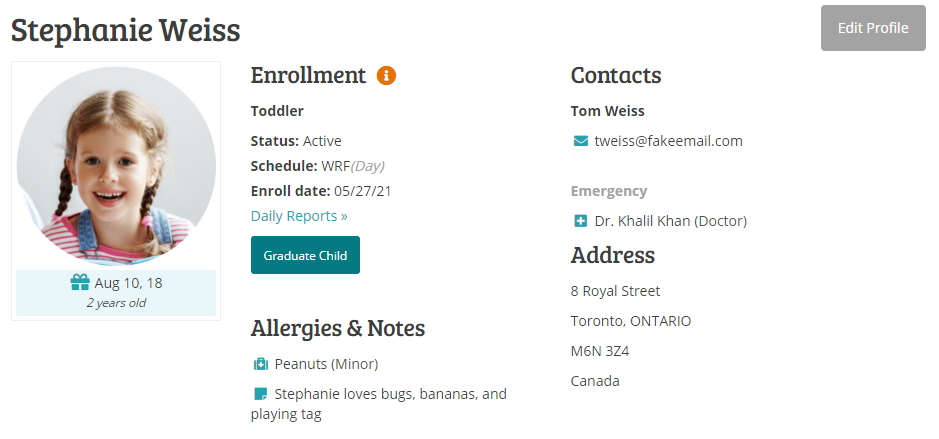Click the Aug 10, 18 birthdate text
The height and width of the screenshot is (439, 939).
point(128,283)
